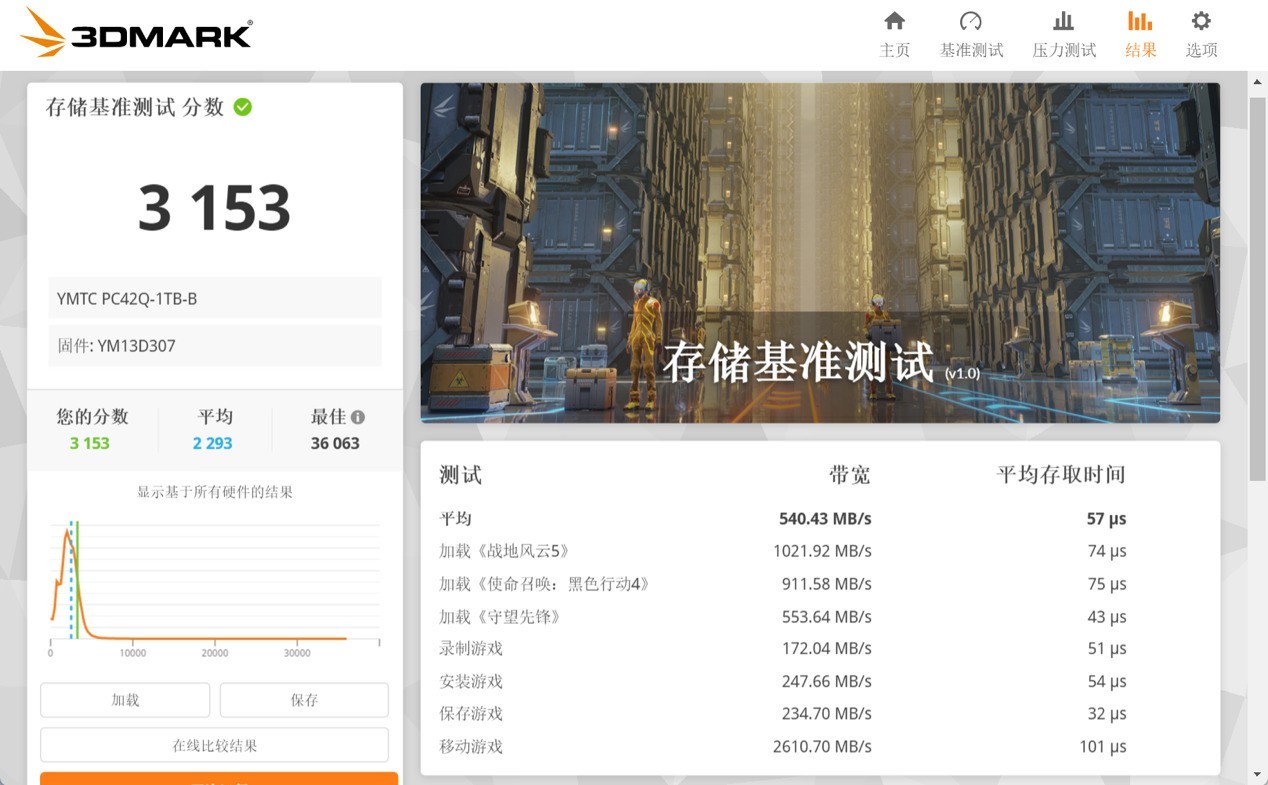Click the info icon beside 最佳
Screen dimensions: 1268x785
(x=358, y=417)
